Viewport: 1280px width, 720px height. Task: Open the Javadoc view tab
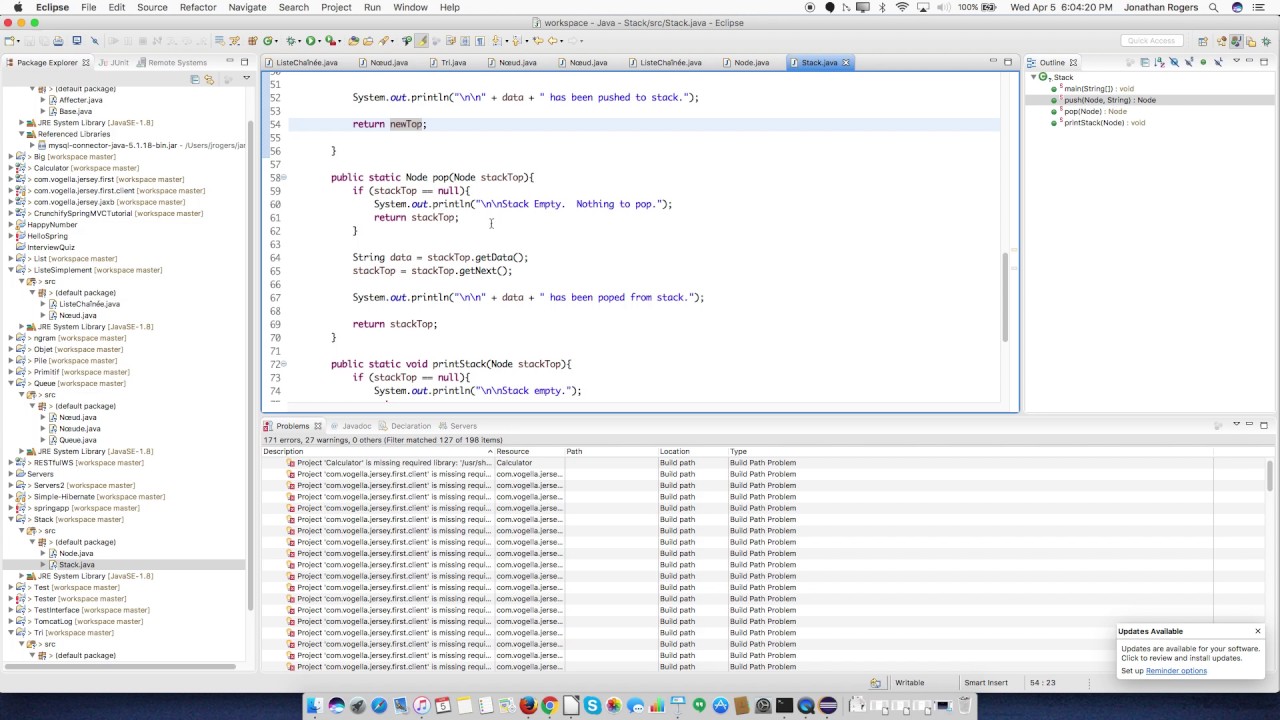click(356, 426)
